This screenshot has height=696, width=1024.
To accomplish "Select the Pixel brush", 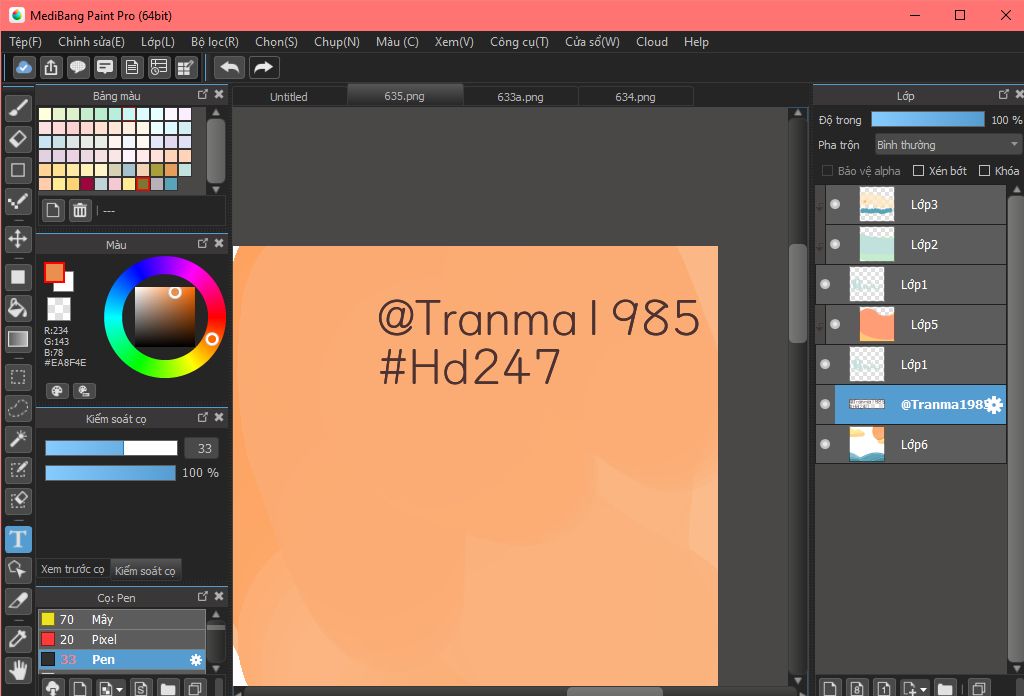I will pos(121,639).
